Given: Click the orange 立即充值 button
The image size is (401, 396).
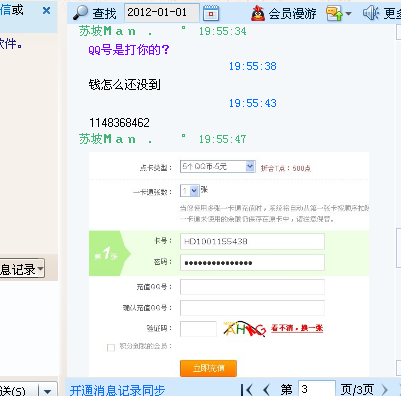Looking at the screenshot, I should pos(208,368).
